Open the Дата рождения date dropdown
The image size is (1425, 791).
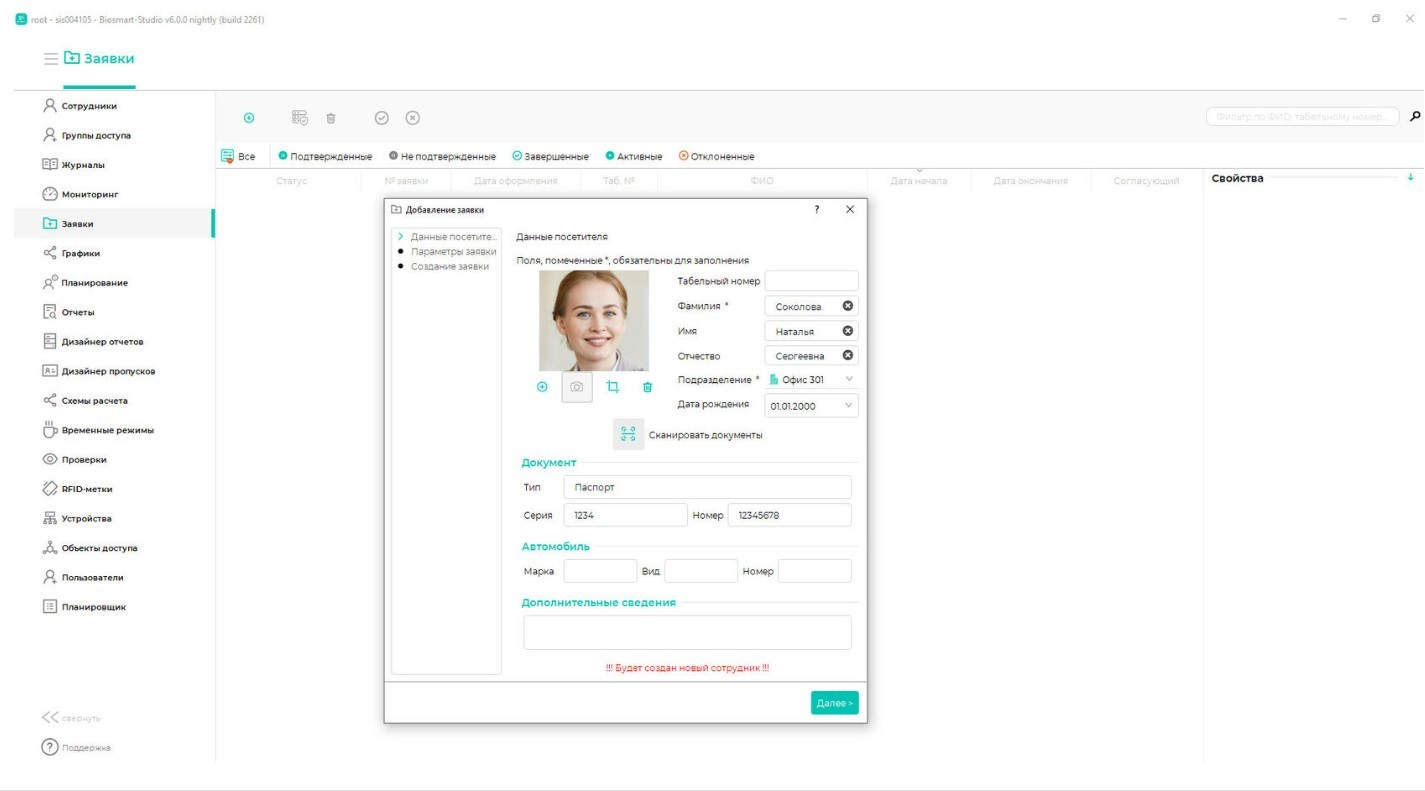(849, 405)
